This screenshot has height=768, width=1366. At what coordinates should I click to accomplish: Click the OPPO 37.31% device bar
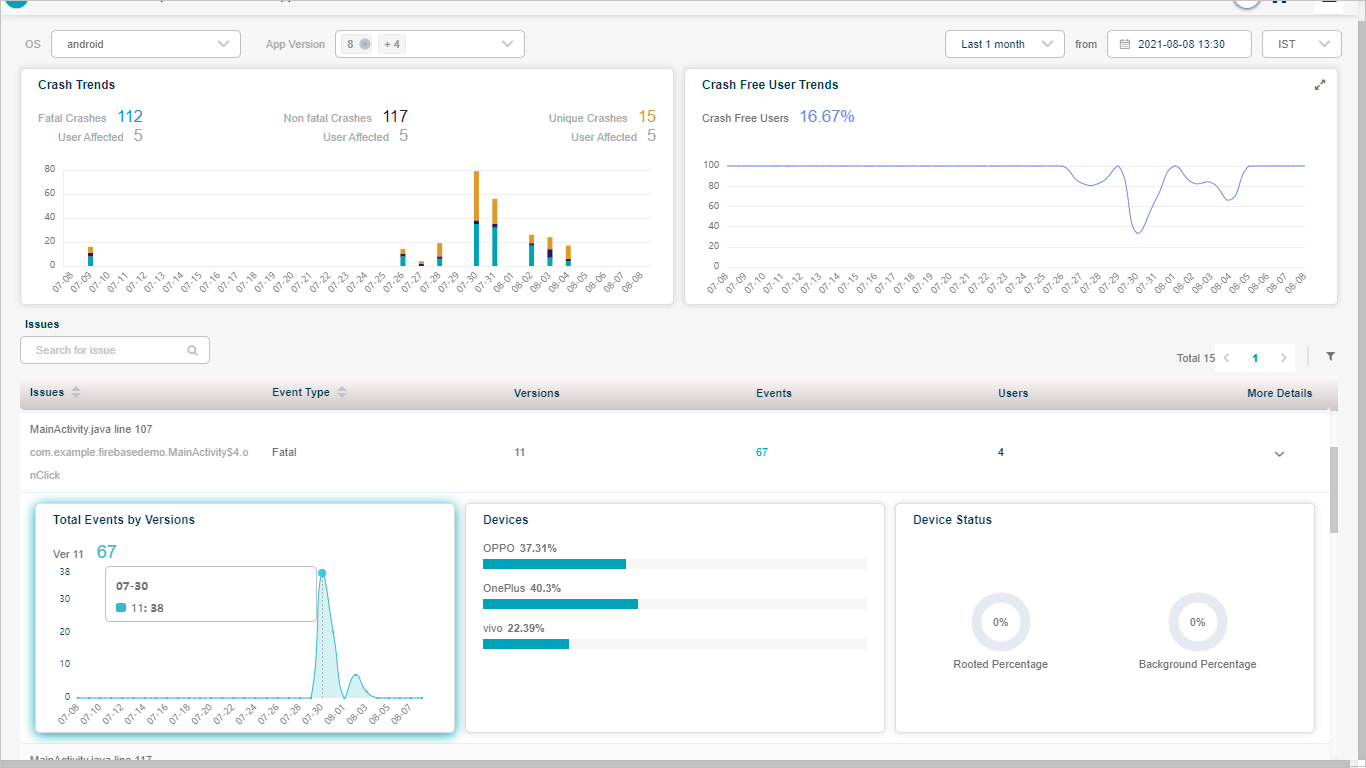(x=554, y=564)
